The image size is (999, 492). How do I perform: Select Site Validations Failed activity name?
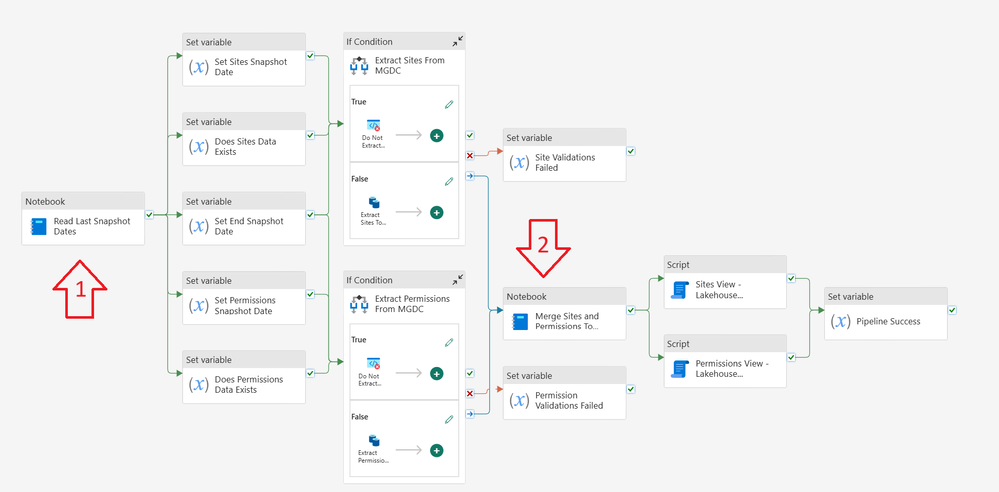(x=565, y=163)
